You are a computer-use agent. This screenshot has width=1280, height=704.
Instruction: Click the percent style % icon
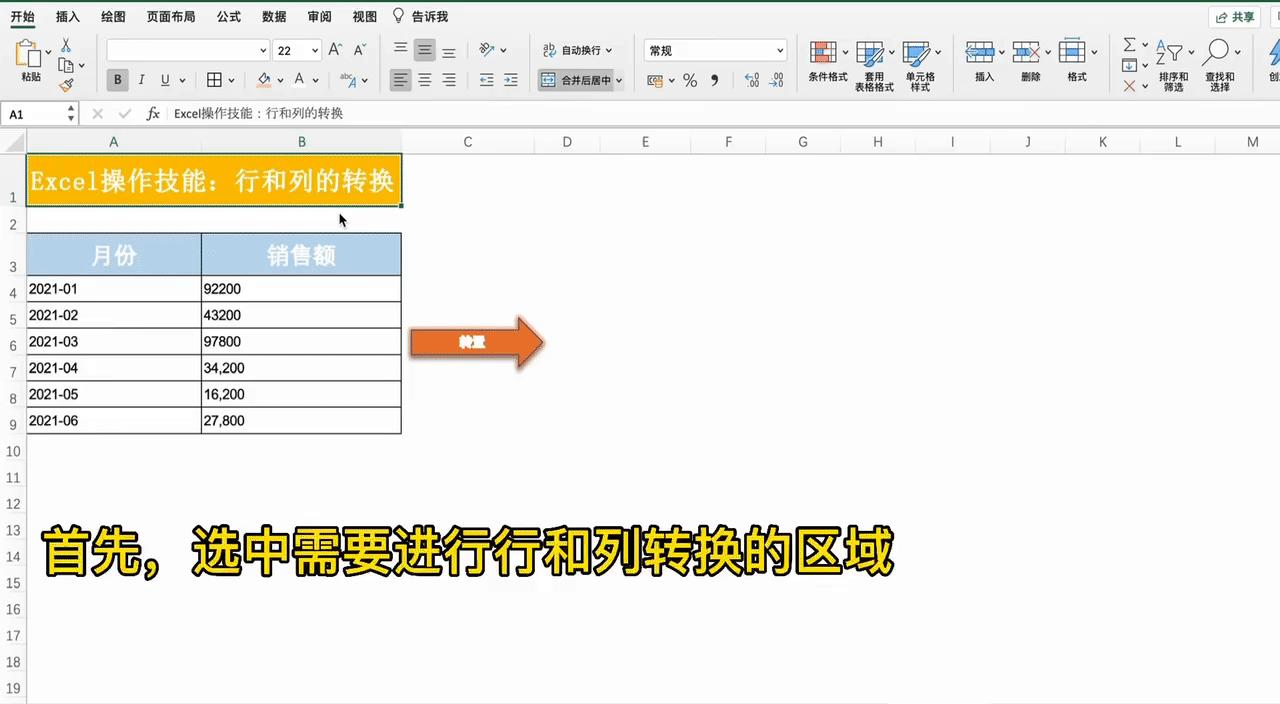click(689, 81)
